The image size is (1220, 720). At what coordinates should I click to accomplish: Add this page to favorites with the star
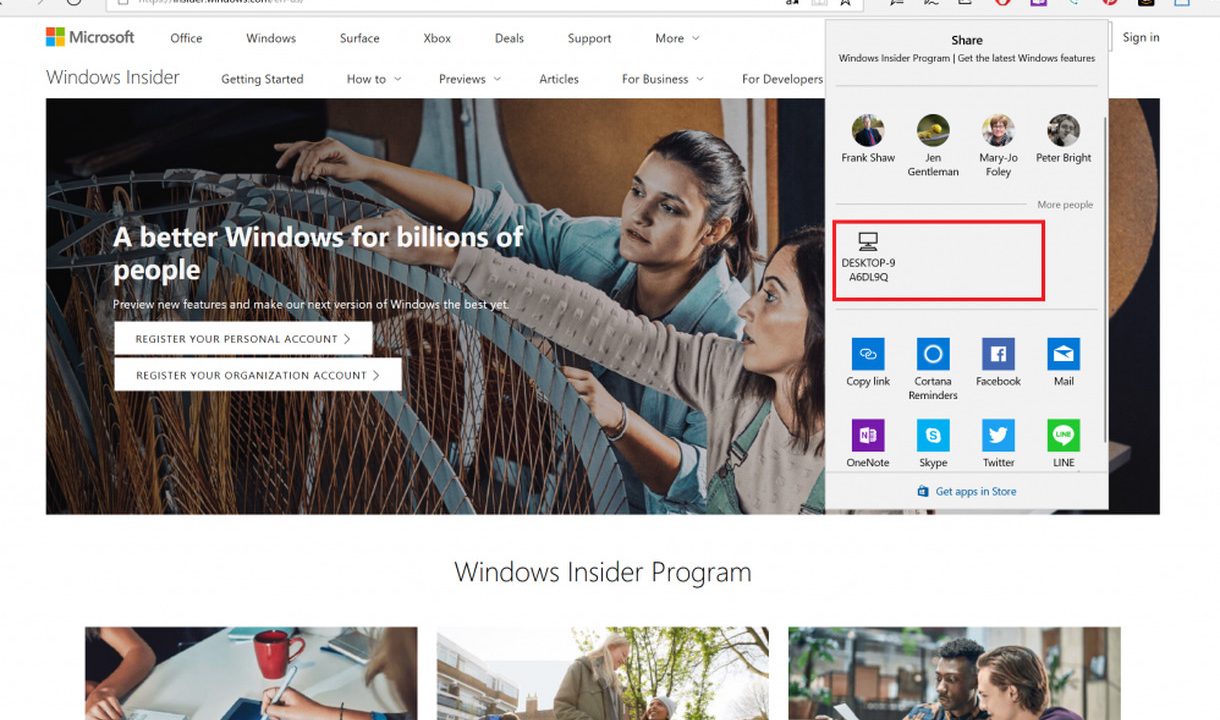pos(845,3)
